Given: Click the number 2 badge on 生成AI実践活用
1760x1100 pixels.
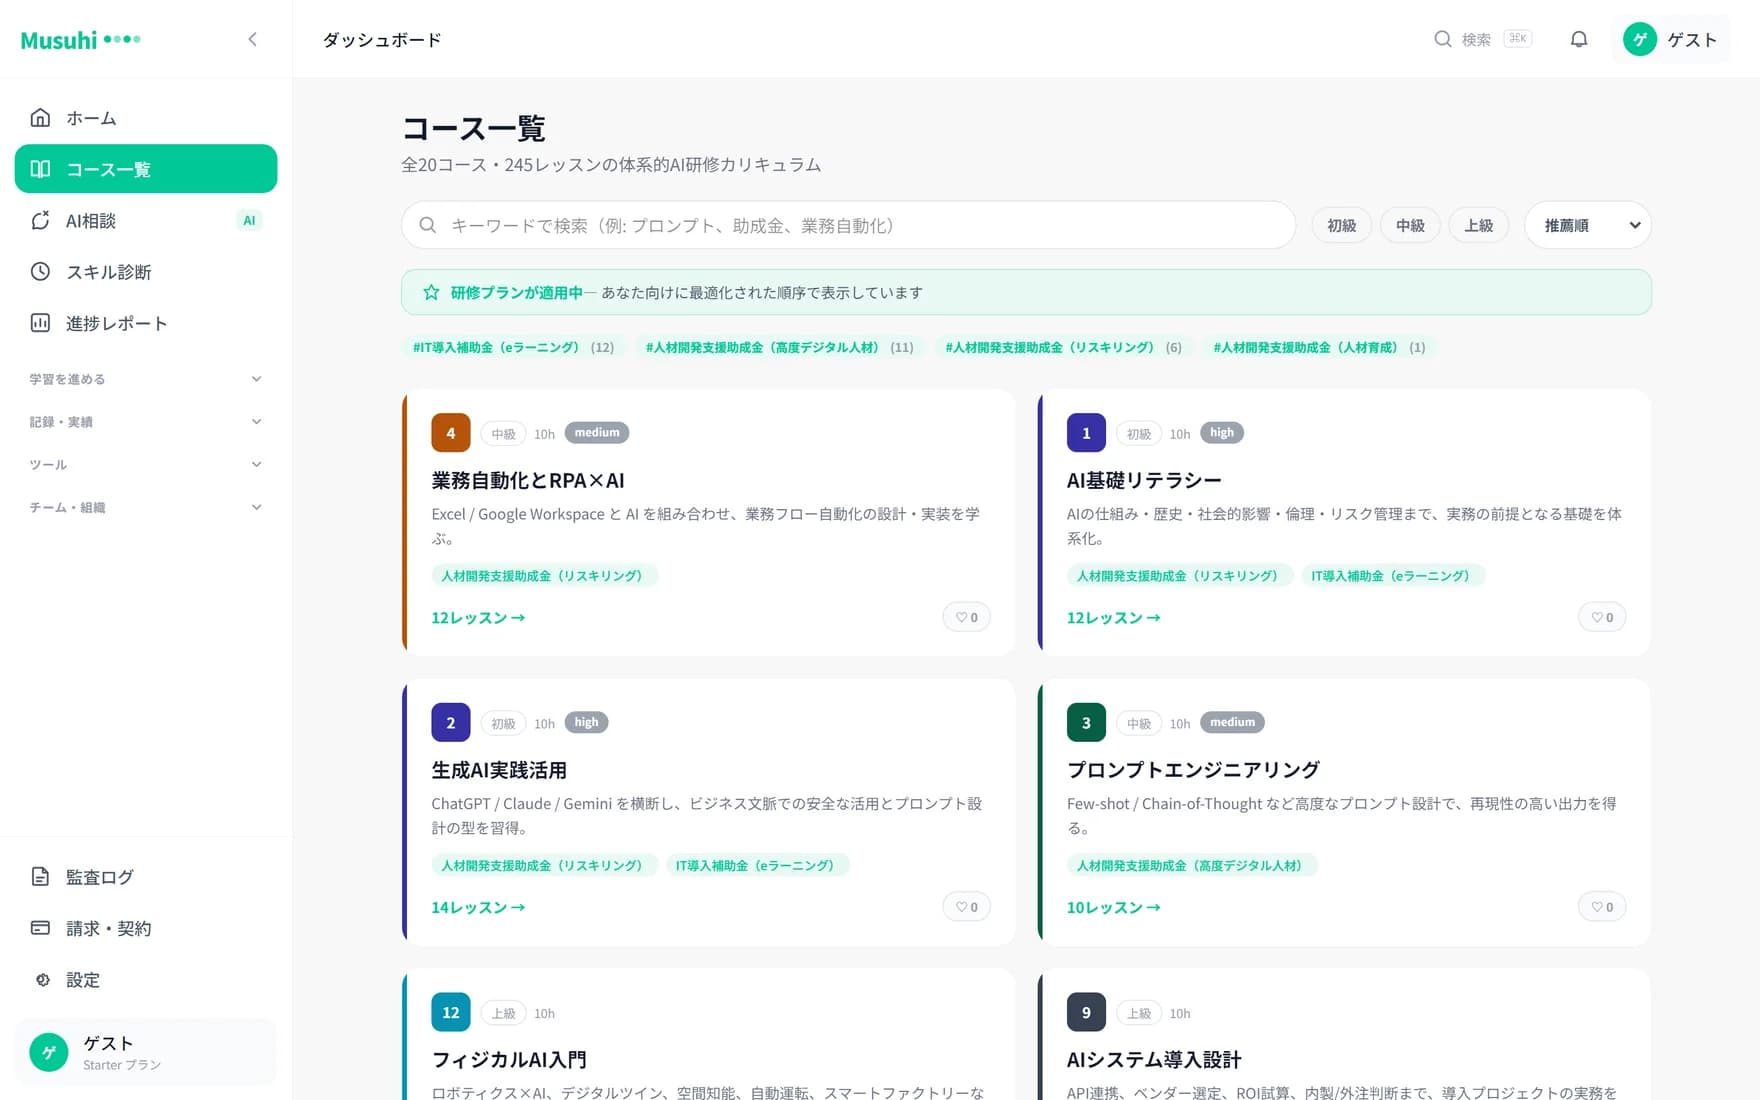Looking at the screenshot, I should pos(451,723).
